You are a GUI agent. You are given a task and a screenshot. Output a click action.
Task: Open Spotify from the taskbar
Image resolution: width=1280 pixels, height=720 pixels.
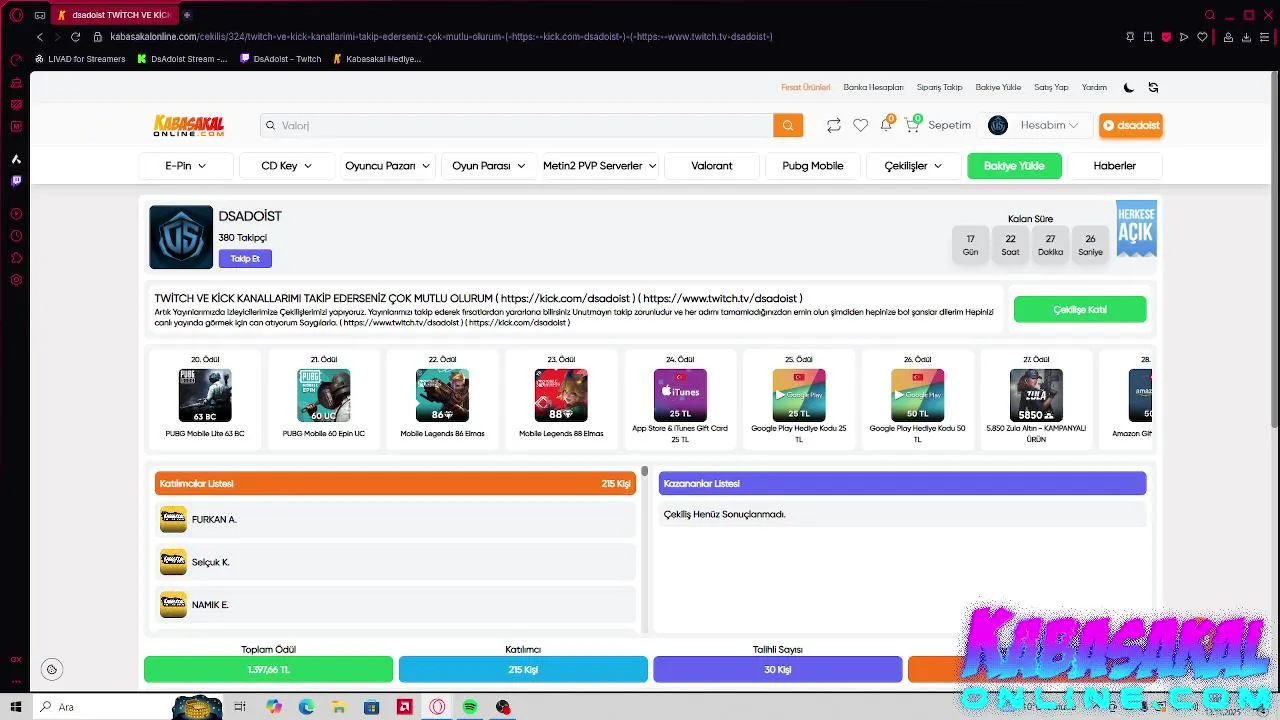[x=470, y=707]
